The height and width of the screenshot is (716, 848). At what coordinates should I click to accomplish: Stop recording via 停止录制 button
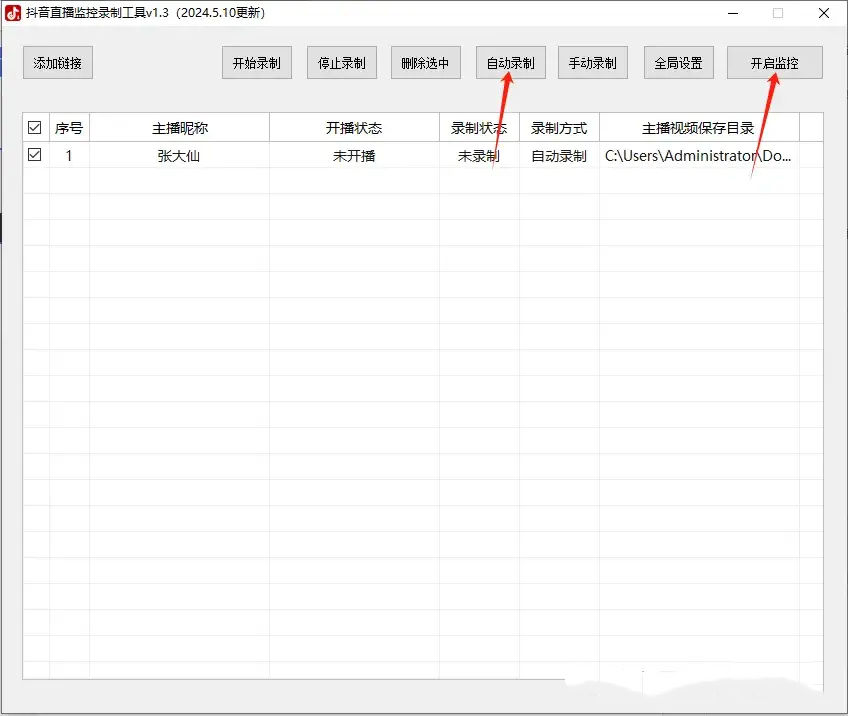pos(342,63)
